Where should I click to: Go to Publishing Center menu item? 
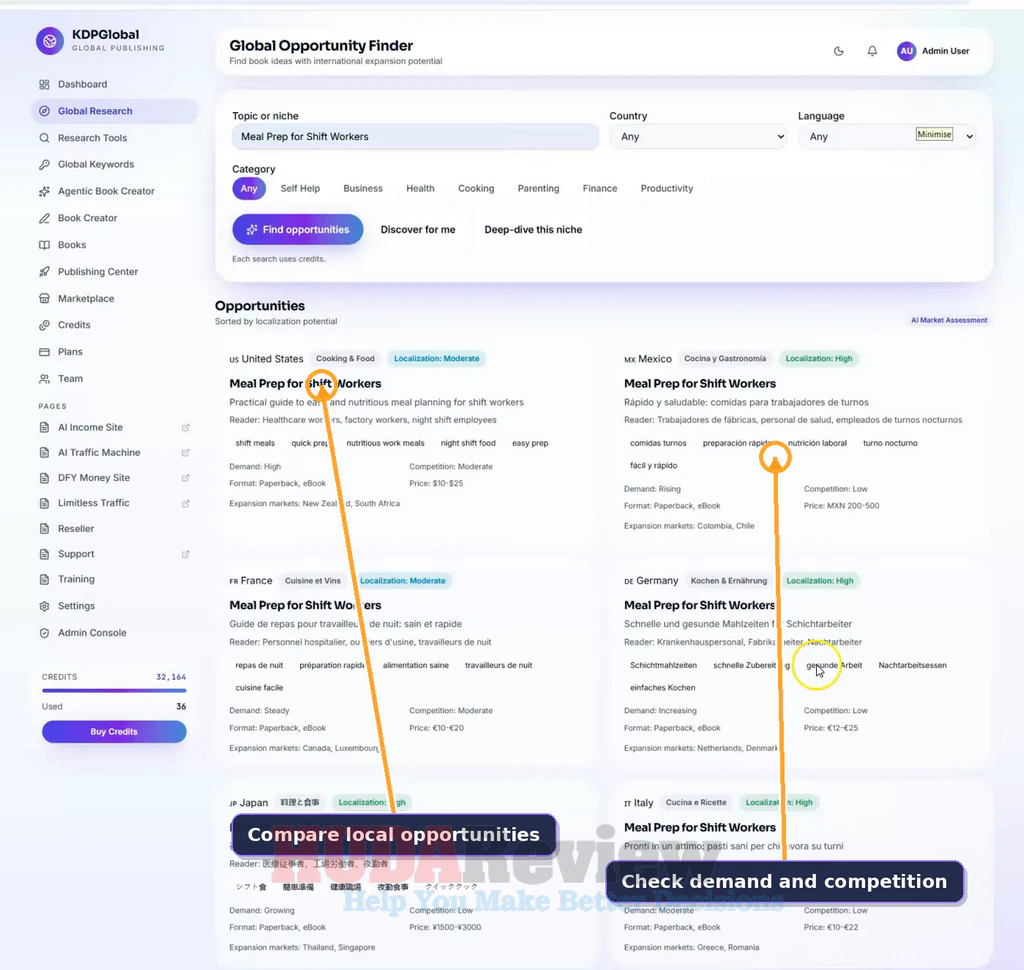click(114, 272)
